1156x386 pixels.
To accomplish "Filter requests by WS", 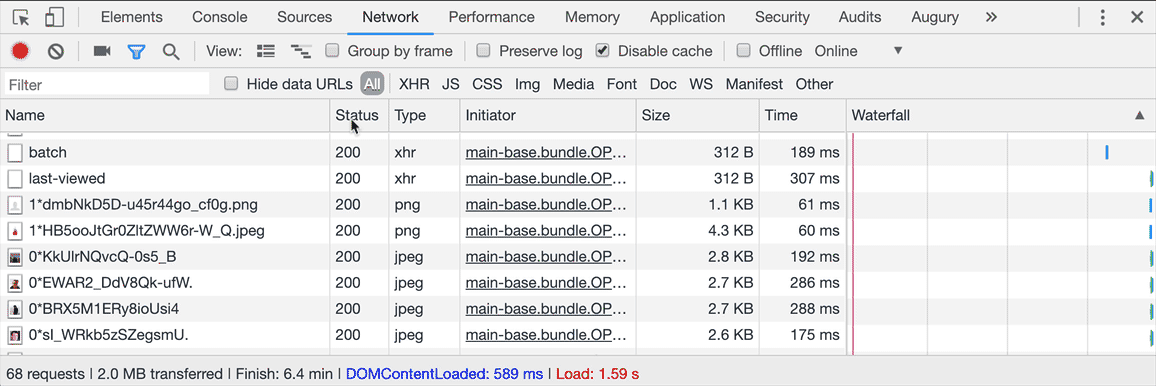I will pyautogui.click(x=701, y=84).
